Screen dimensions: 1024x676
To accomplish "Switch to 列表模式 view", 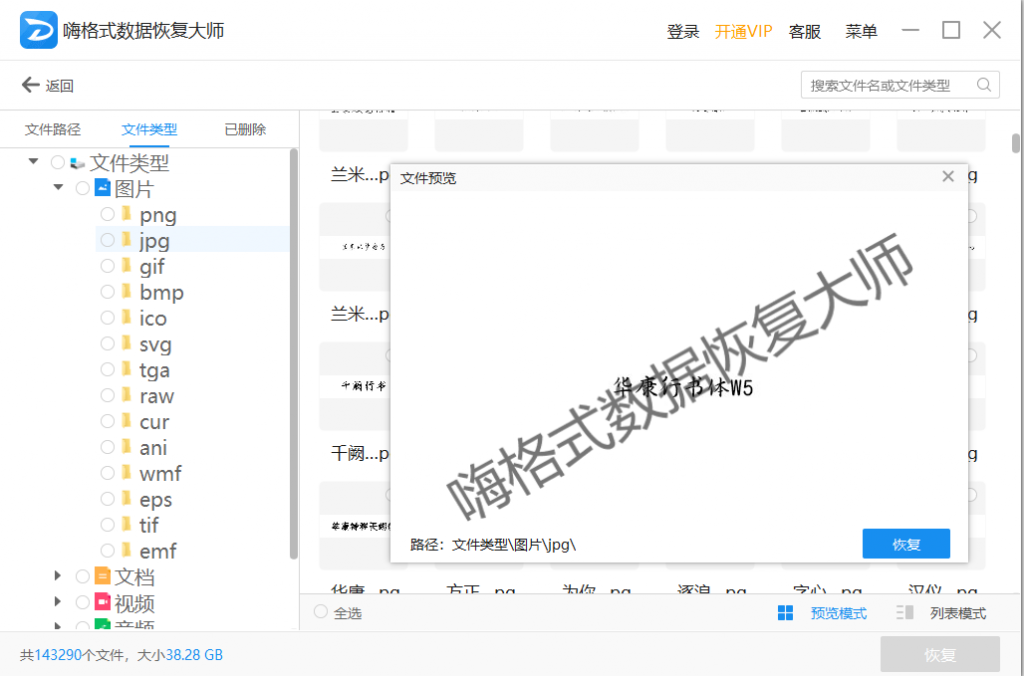I will (958, 613).
